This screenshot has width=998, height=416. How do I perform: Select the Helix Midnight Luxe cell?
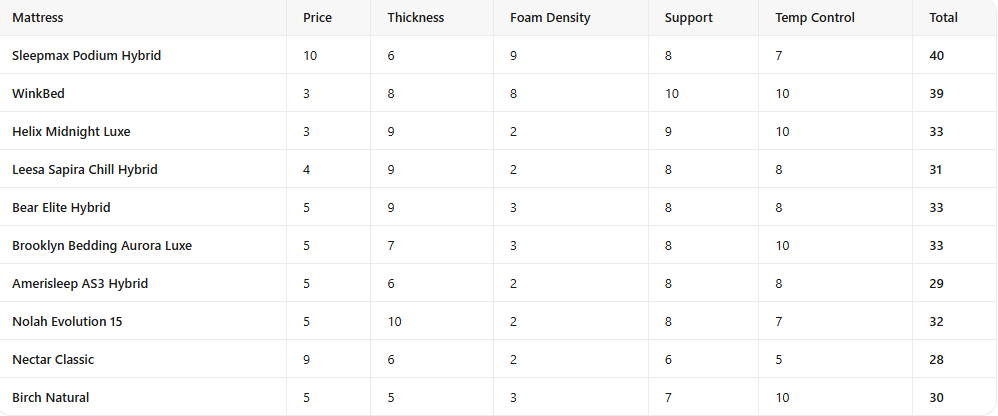pos(71,132)
